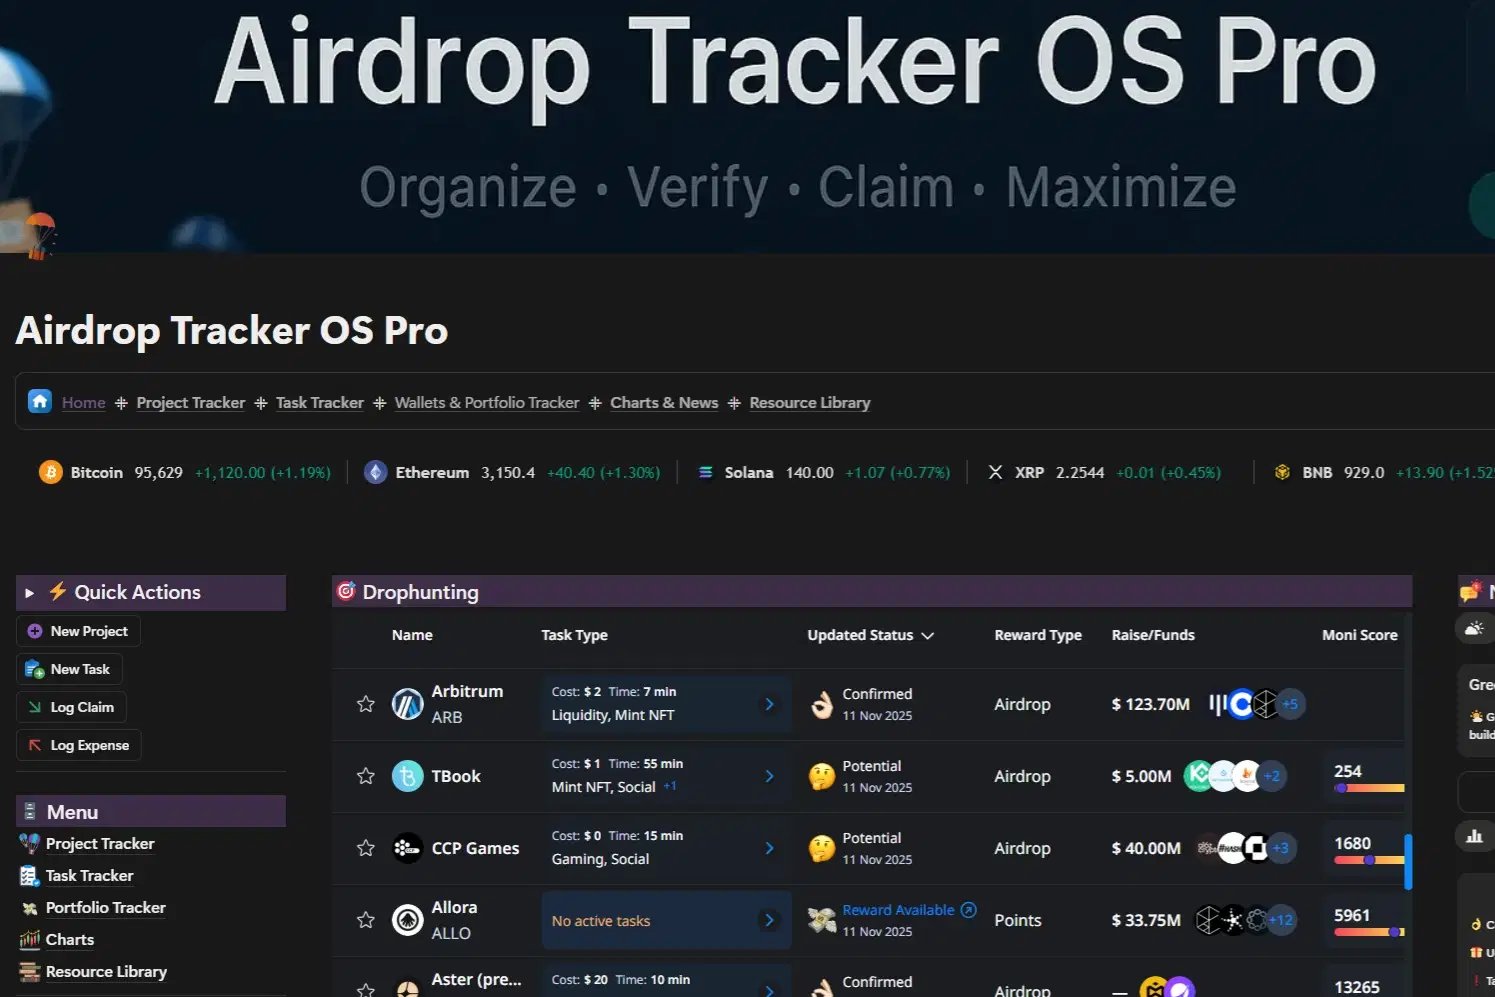Click the Arbitrum ARB project logo
The image size is (1495, 997).
coord(407,704)
